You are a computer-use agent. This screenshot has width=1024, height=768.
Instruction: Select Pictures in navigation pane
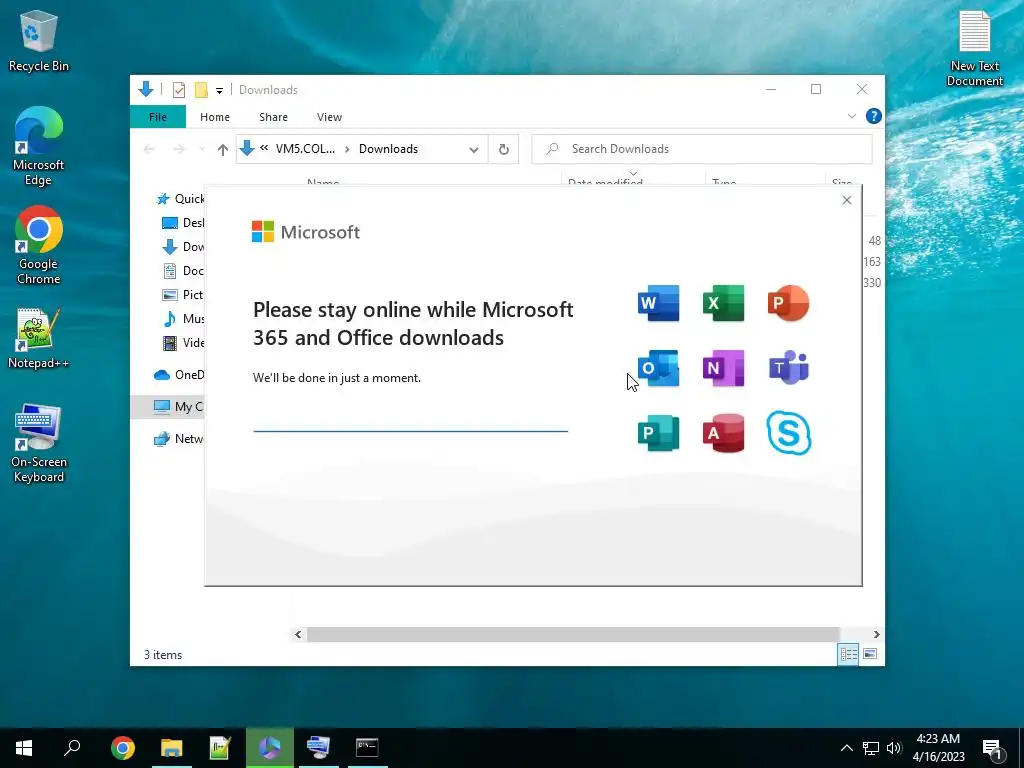pos(182,295)
